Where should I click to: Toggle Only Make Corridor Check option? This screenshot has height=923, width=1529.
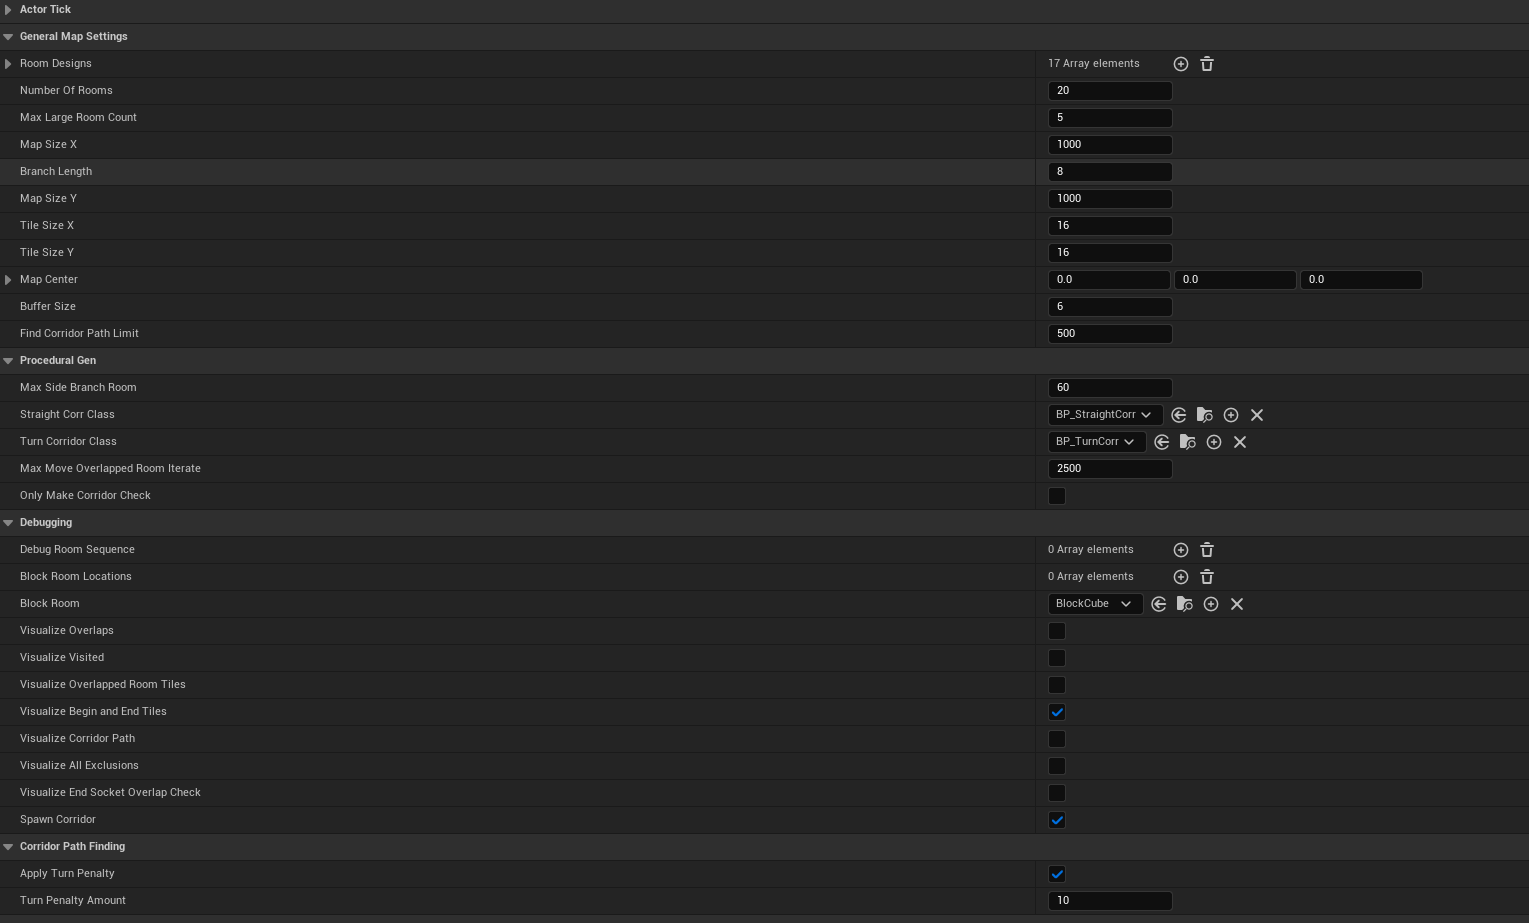(x=1057, y=496)
